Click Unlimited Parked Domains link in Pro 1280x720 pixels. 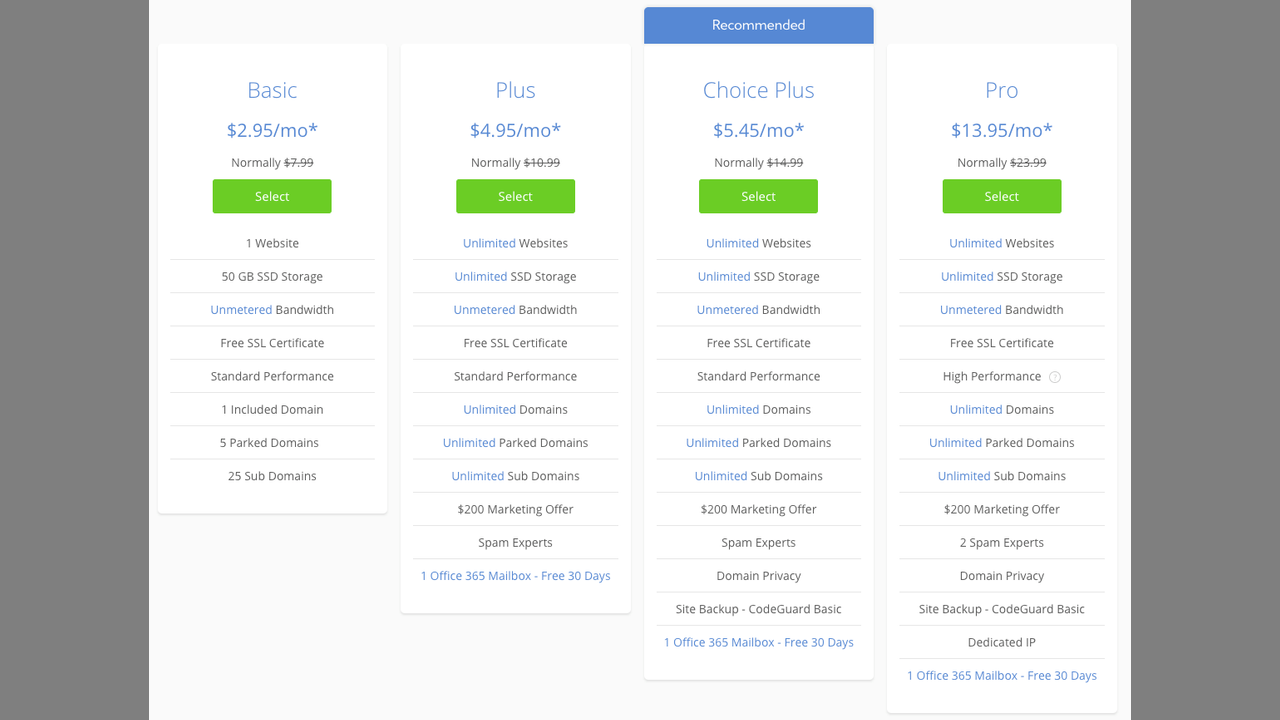coord(955,443)
